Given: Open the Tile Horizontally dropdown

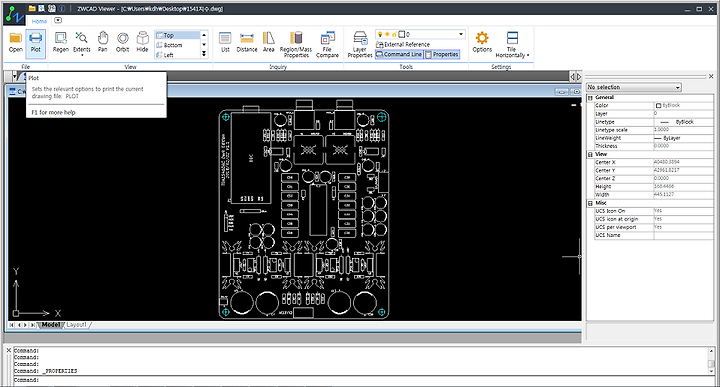Looking at the screenshot, I should pyautogui.click(x=512, y=45).
